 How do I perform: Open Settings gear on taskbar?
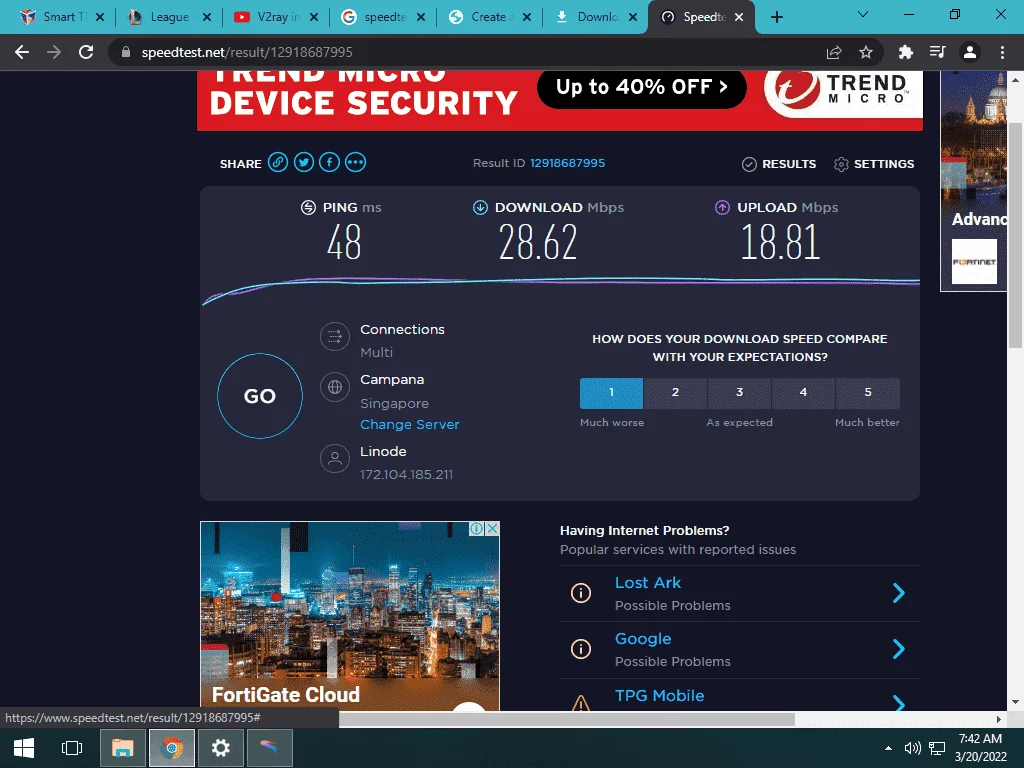(221, 748)
